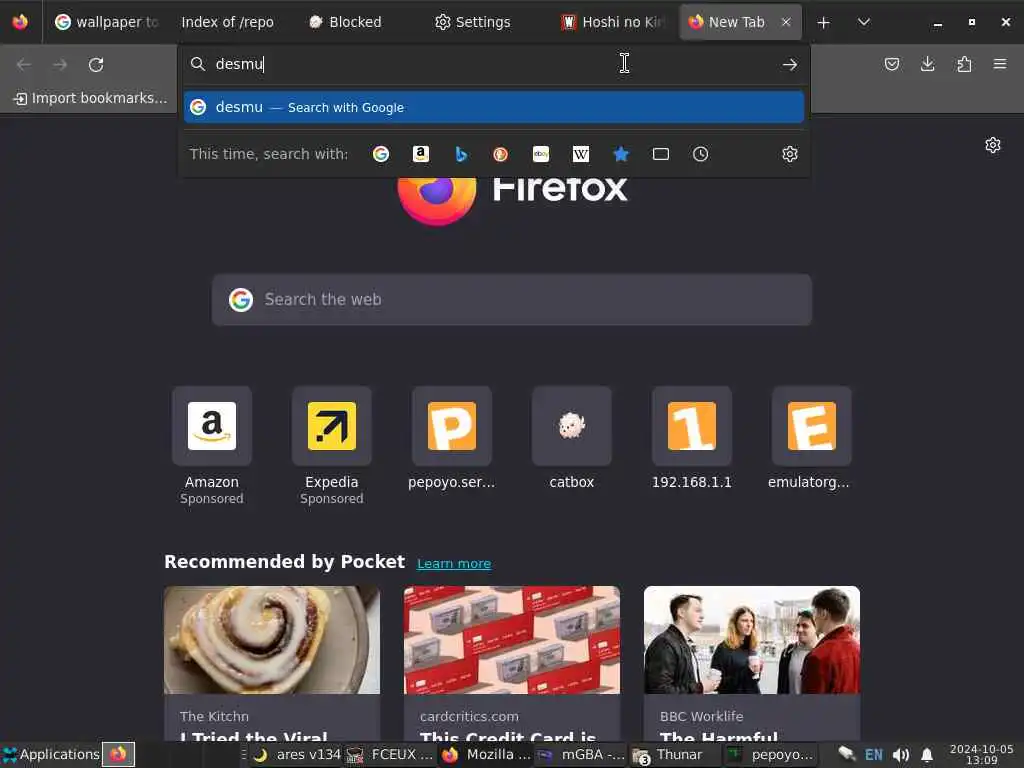Switch to the wallpaper Google tab
The image size is (1024, 768).
click(106, 22)
